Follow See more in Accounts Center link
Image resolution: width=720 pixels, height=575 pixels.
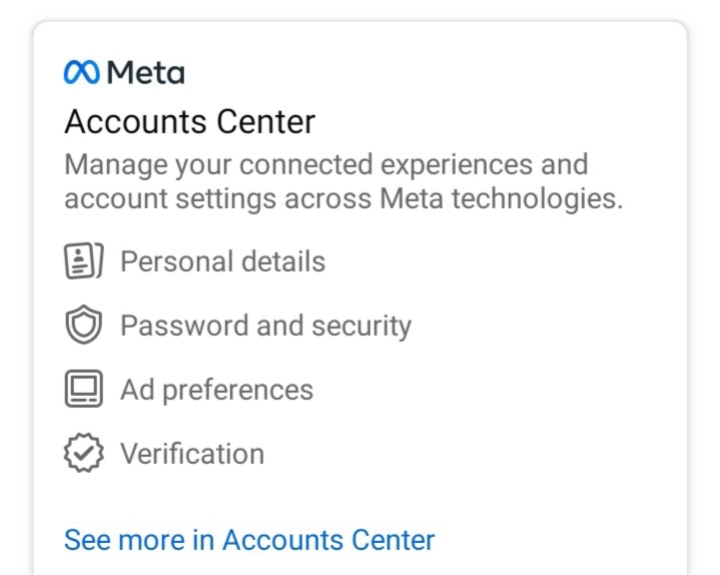[x=249, y=540]
